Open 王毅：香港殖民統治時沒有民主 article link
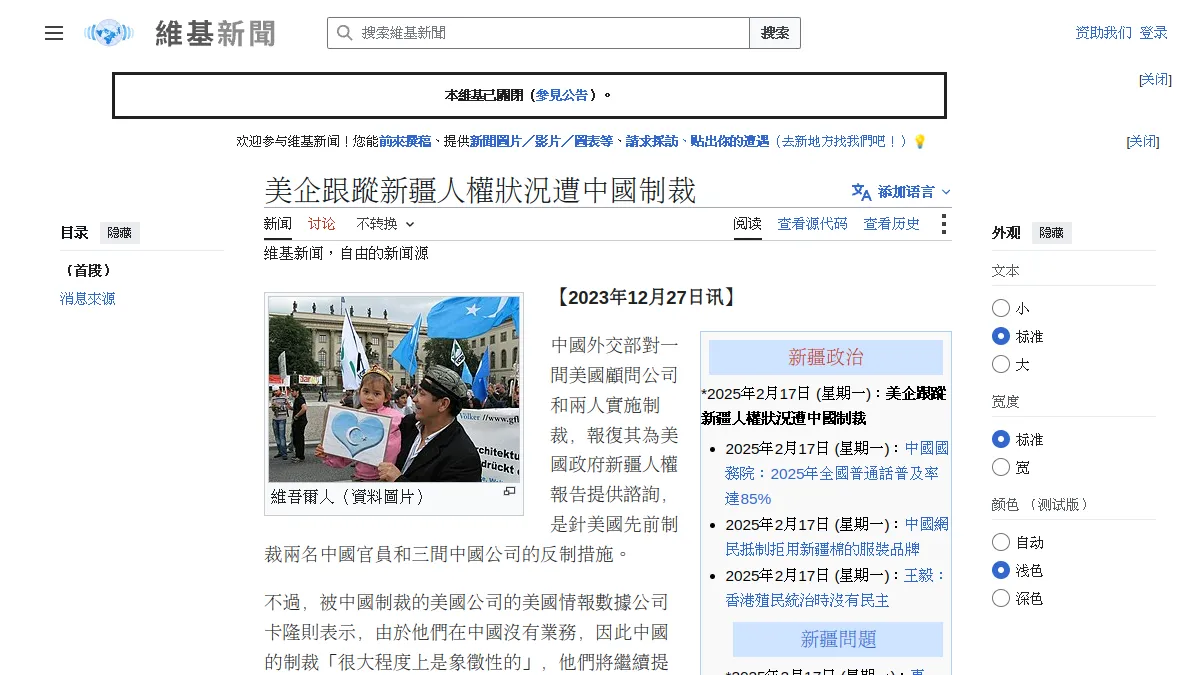 836,588
